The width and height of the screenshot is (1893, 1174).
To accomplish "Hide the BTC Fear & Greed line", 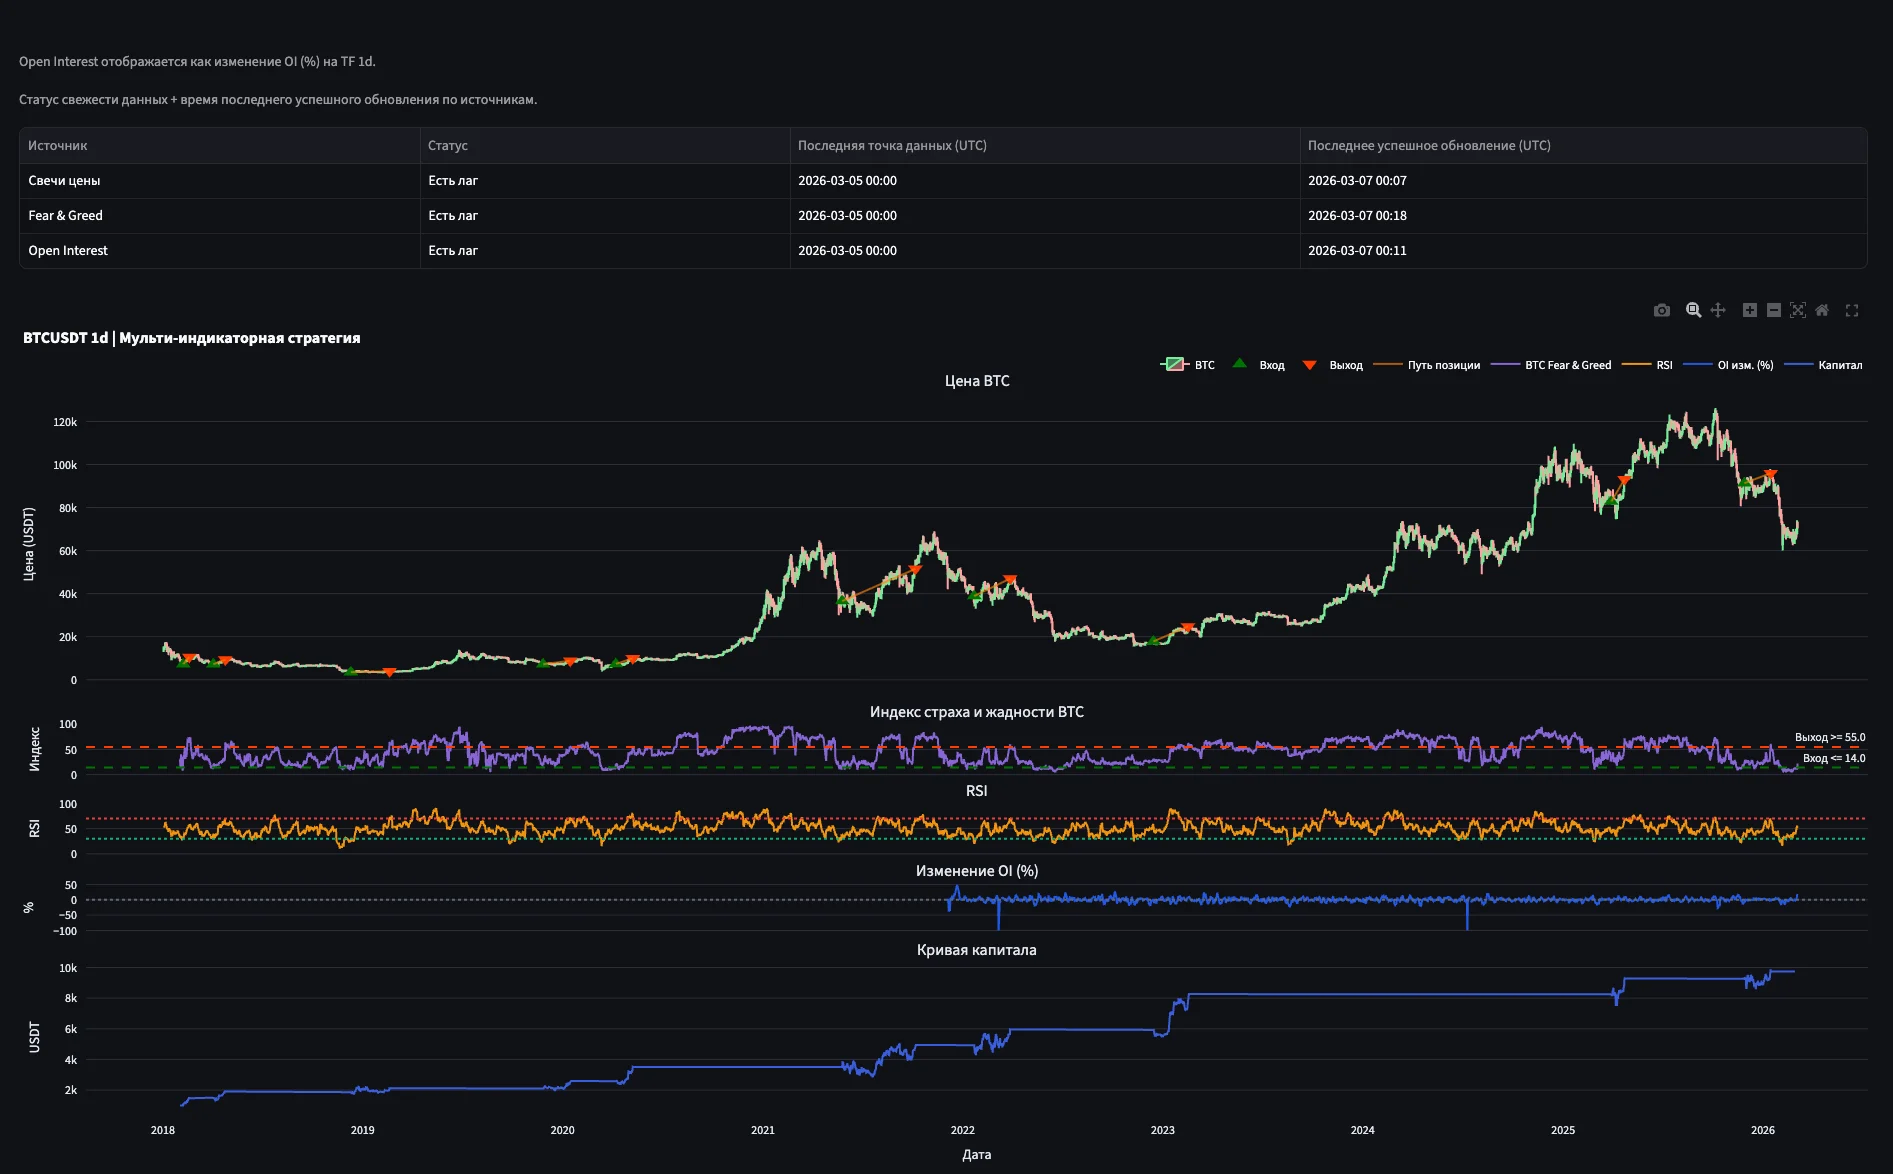I will tap(1569, 365).
